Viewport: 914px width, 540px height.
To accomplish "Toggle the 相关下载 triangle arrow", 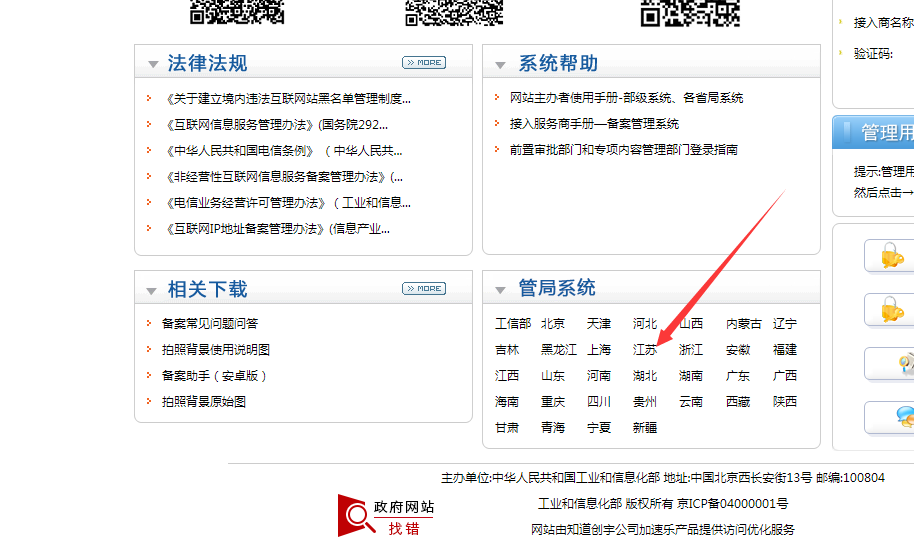I will pos(153,291).
